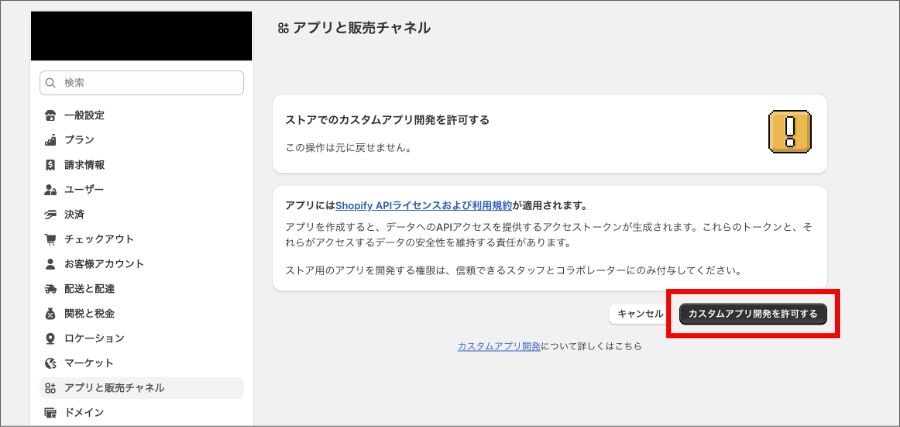Click the pin icon beside ロケーション

pos(51,339)
